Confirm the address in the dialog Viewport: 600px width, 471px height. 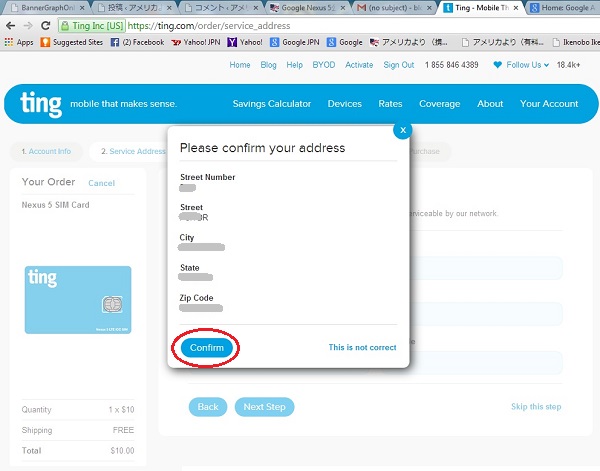pyautogui.click(x=207, y=348)
